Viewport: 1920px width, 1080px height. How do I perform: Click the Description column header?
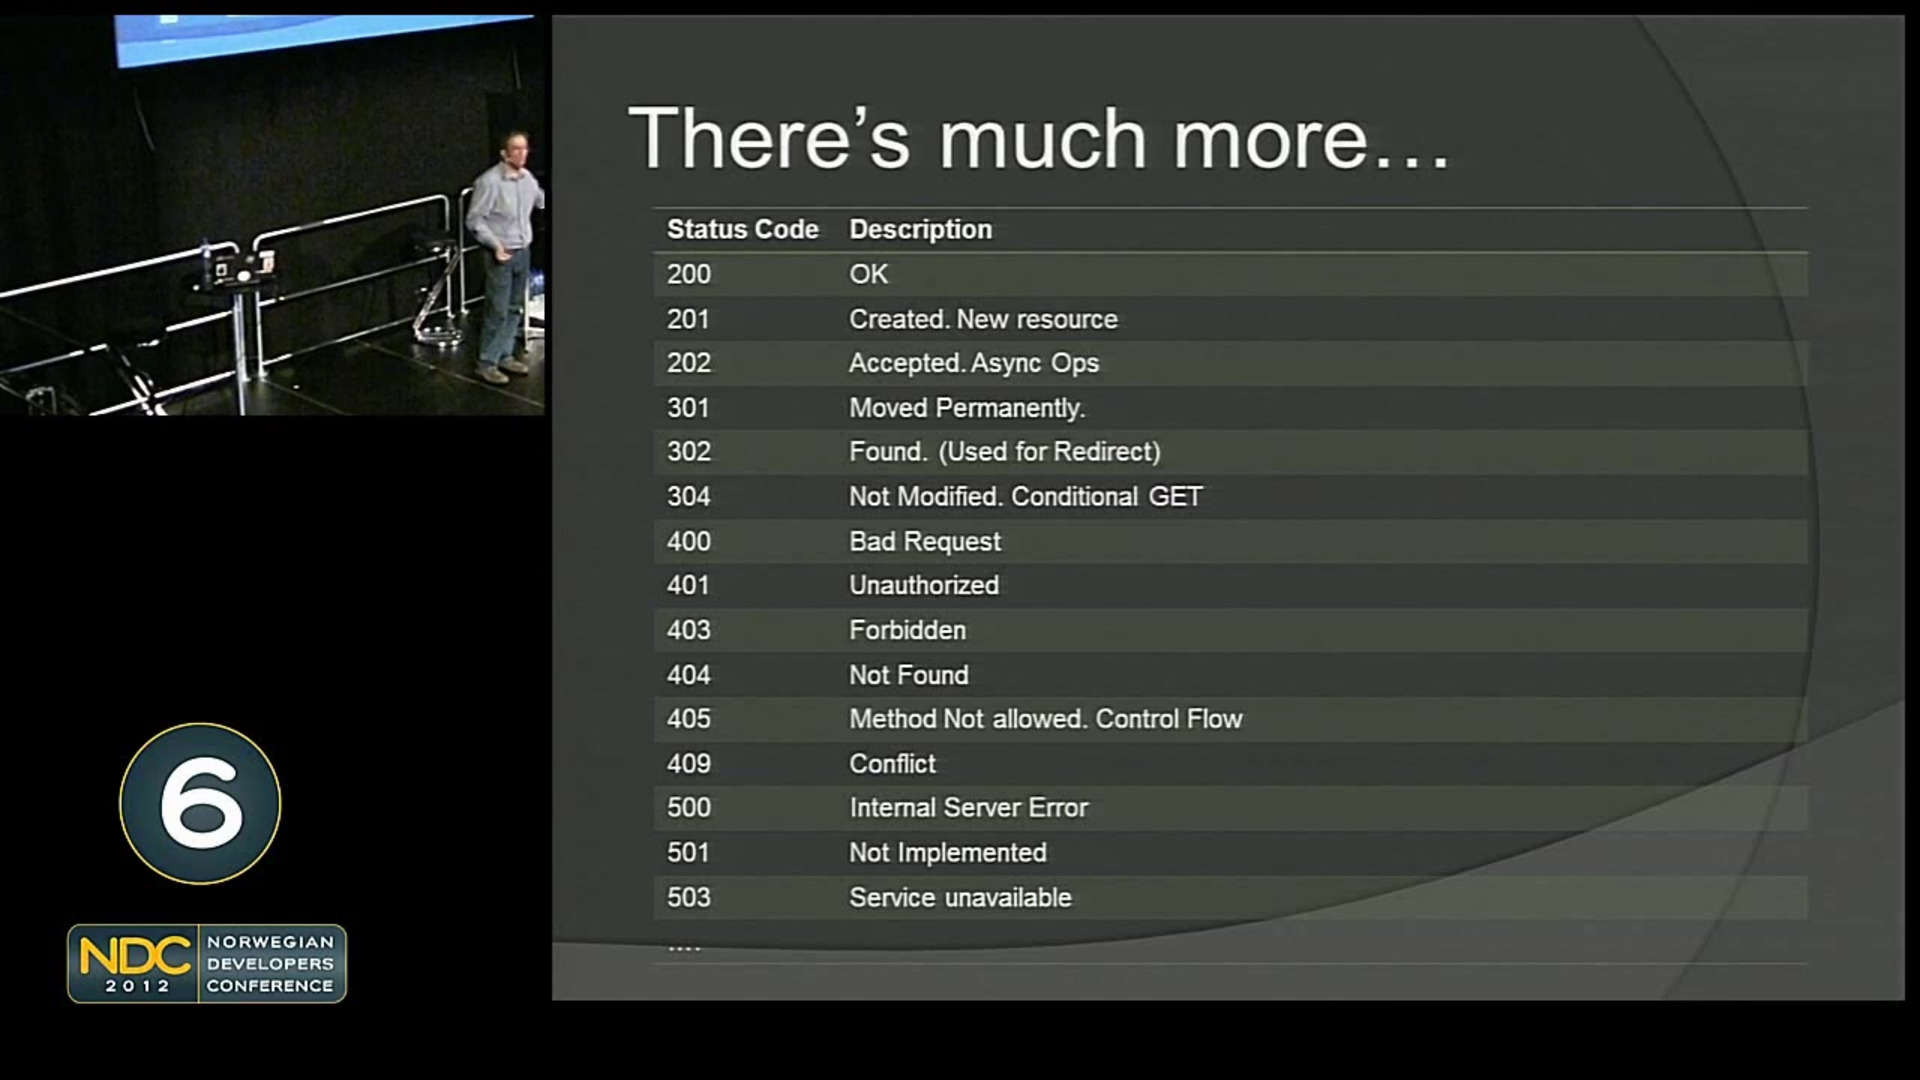(920, 229)
